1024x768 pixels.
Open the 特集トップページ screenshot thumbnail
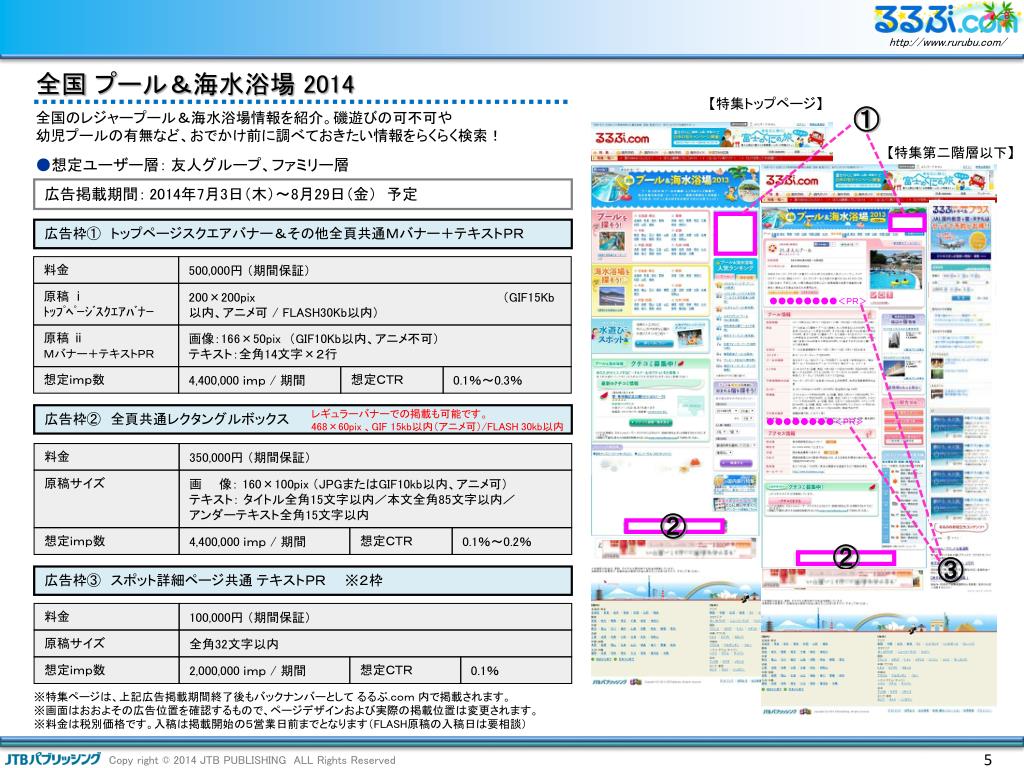click(676, 402)
